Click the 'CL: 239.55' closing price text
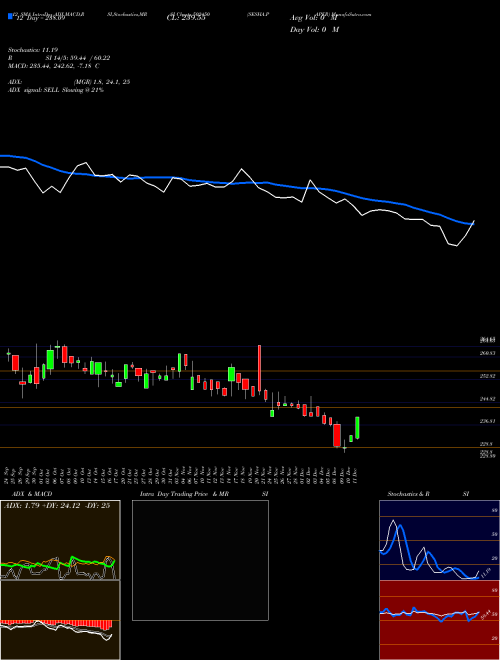 point(186,19)
